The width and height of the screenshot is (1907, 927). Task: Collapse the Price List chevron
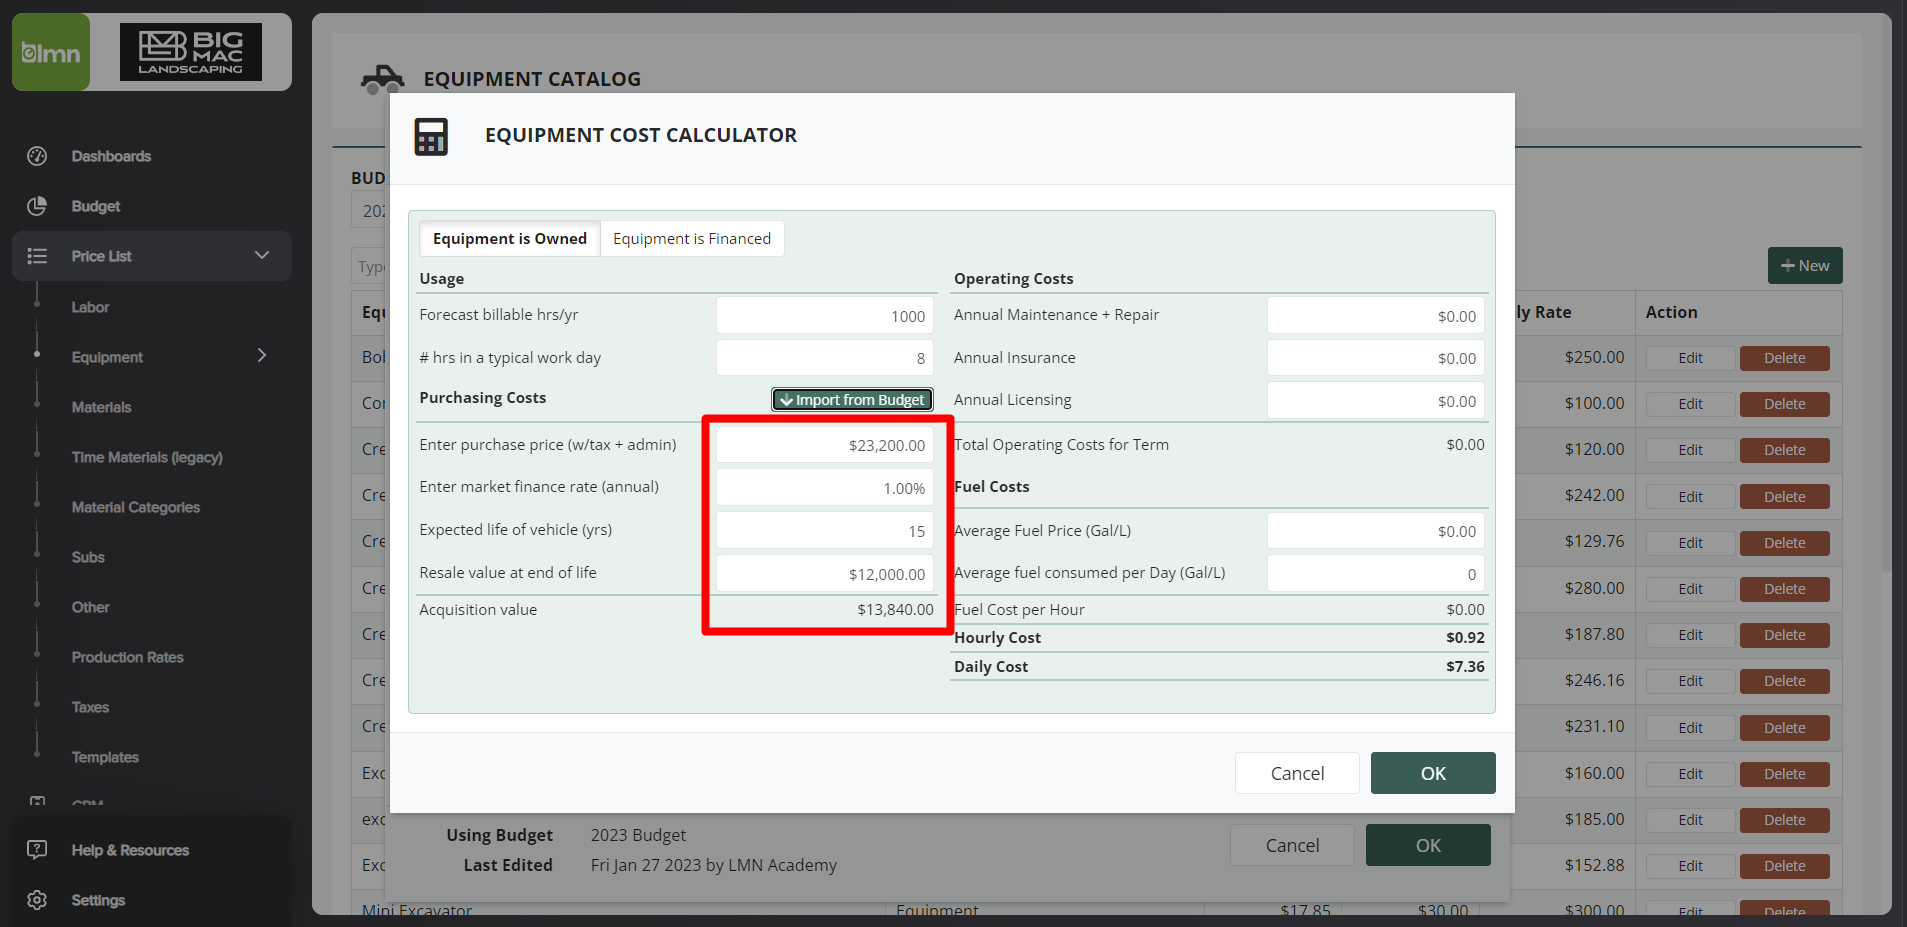click(x=262, y=255)
